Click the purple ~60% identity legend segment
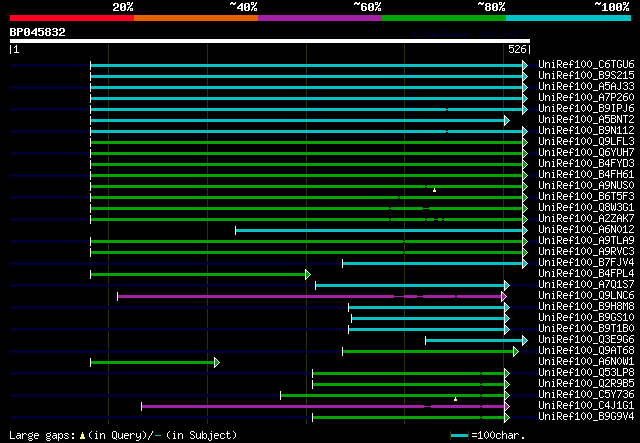The height and width of the screenshot is (443, 640). point(320,18)
